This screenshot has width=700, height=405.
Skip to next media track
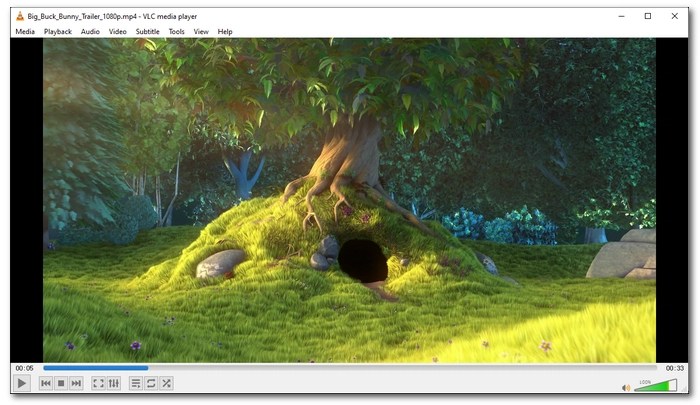[x=76, y=383]
